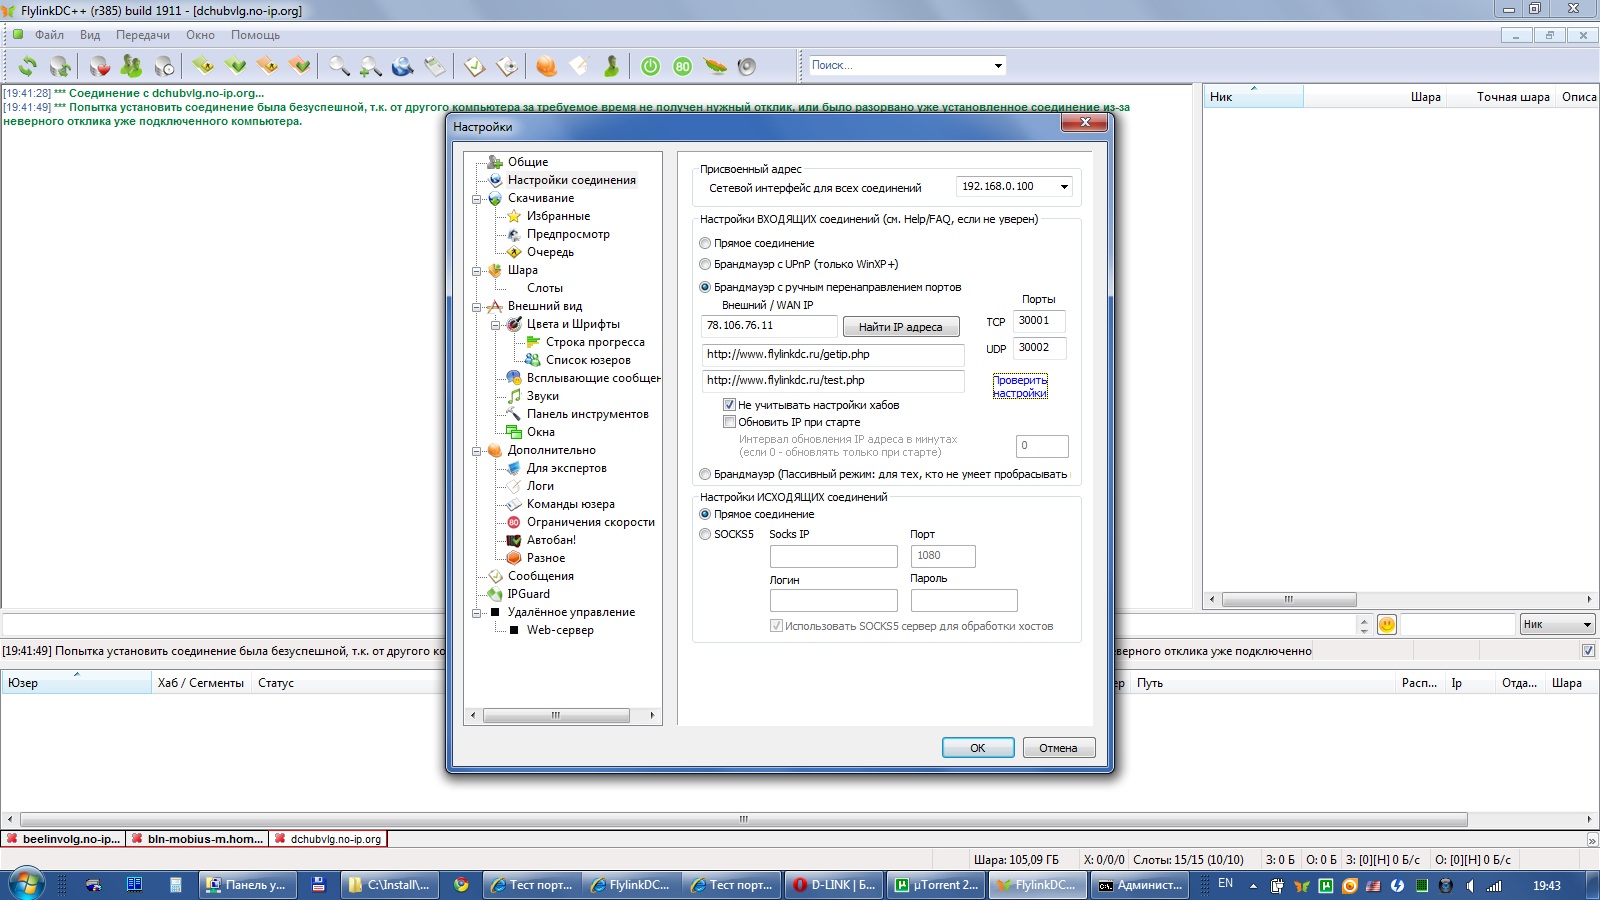Image resolution: width=1600 pixels, height=900 pixels.
Task: Click the 'Проверить настройки' link
Action: point(1020,387)
